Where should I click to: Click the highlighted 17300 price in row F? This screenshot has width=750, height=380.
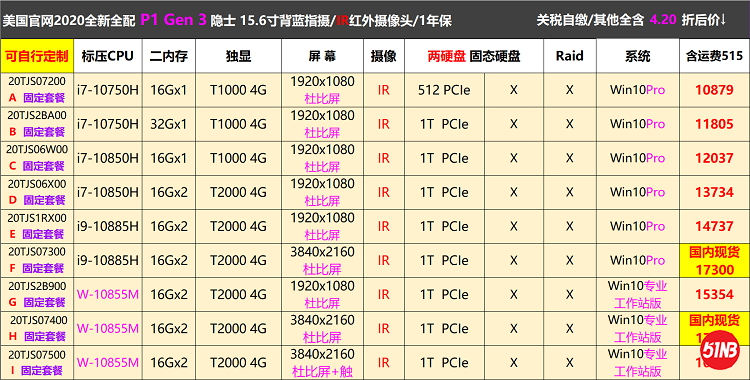click(x=715, y=270)
